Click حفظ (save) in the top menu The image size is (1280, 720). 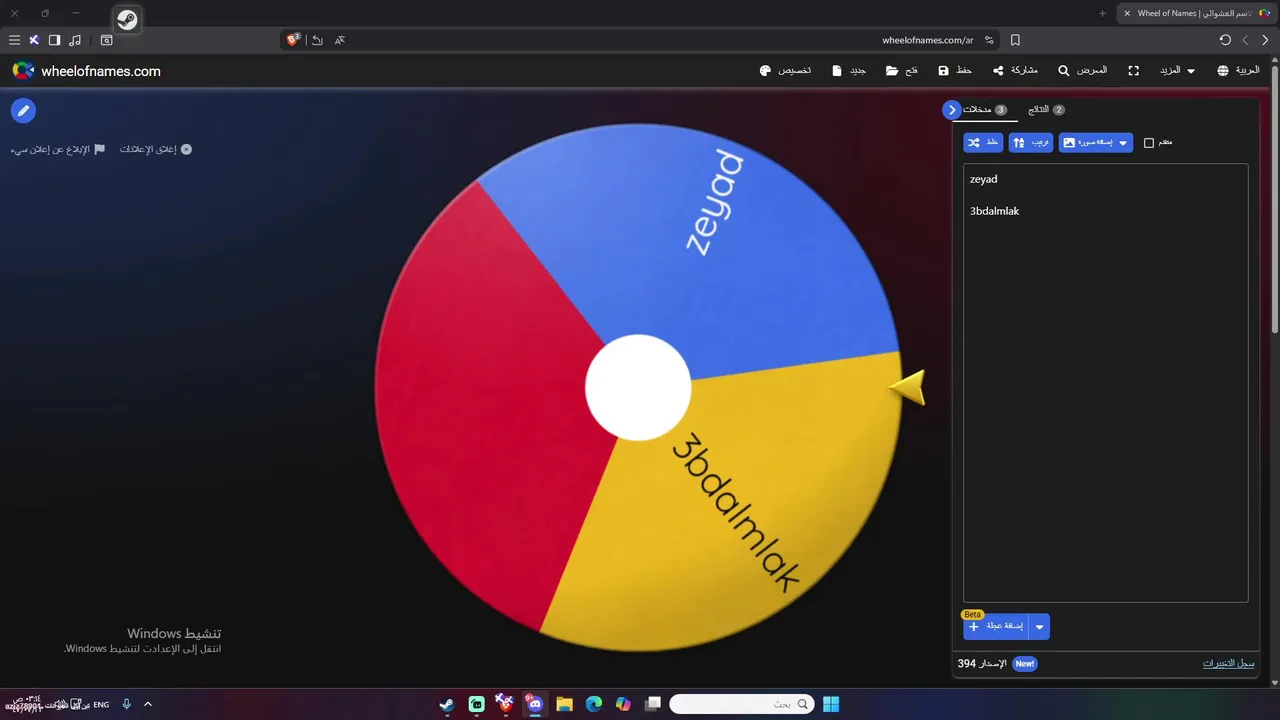click(955, 71)
